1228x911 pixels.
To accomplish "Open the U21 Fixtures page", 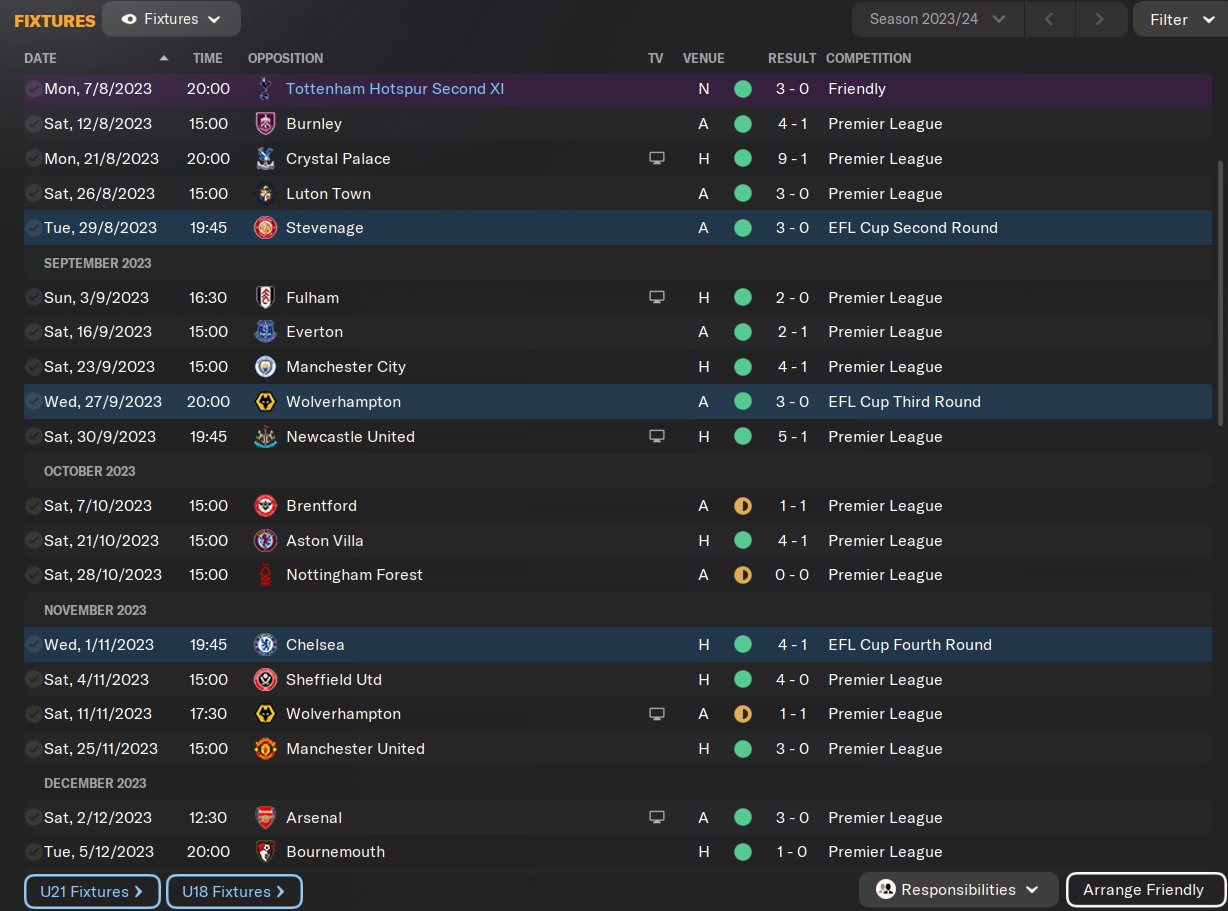I will click(92, 891).
